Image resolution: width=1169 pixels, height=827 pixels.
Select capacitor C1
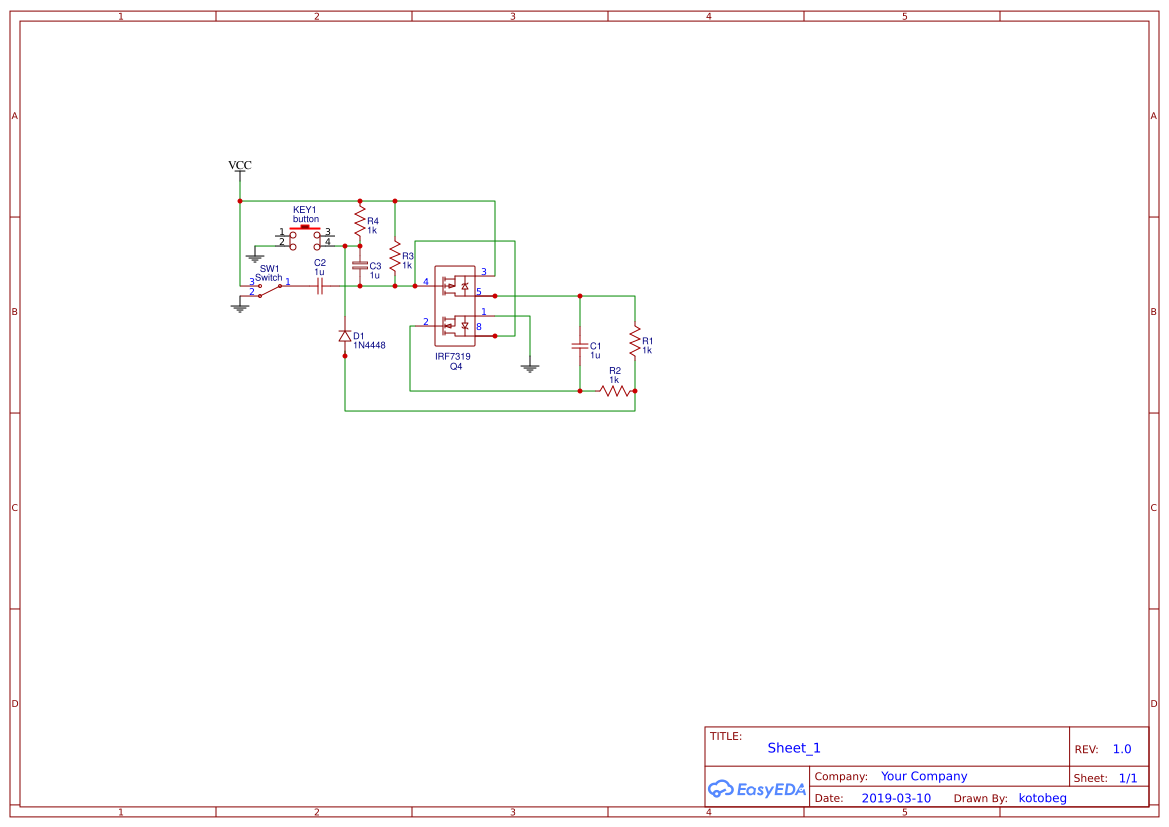point(580,348)
